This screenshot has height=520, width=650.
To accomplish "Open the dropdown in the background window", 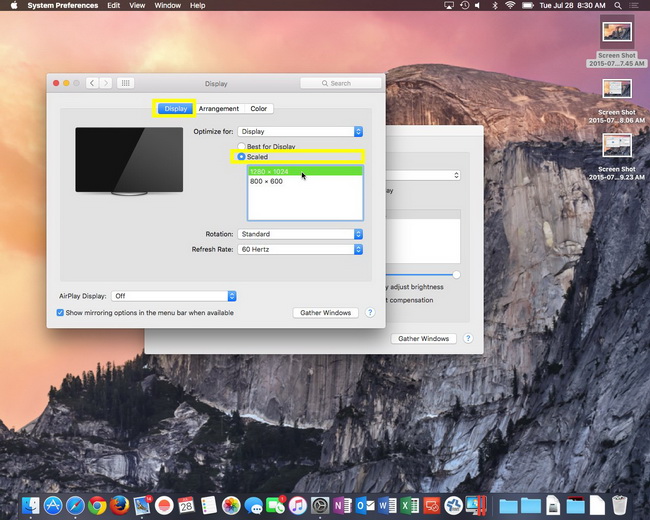I will click(x=423, y=175).
